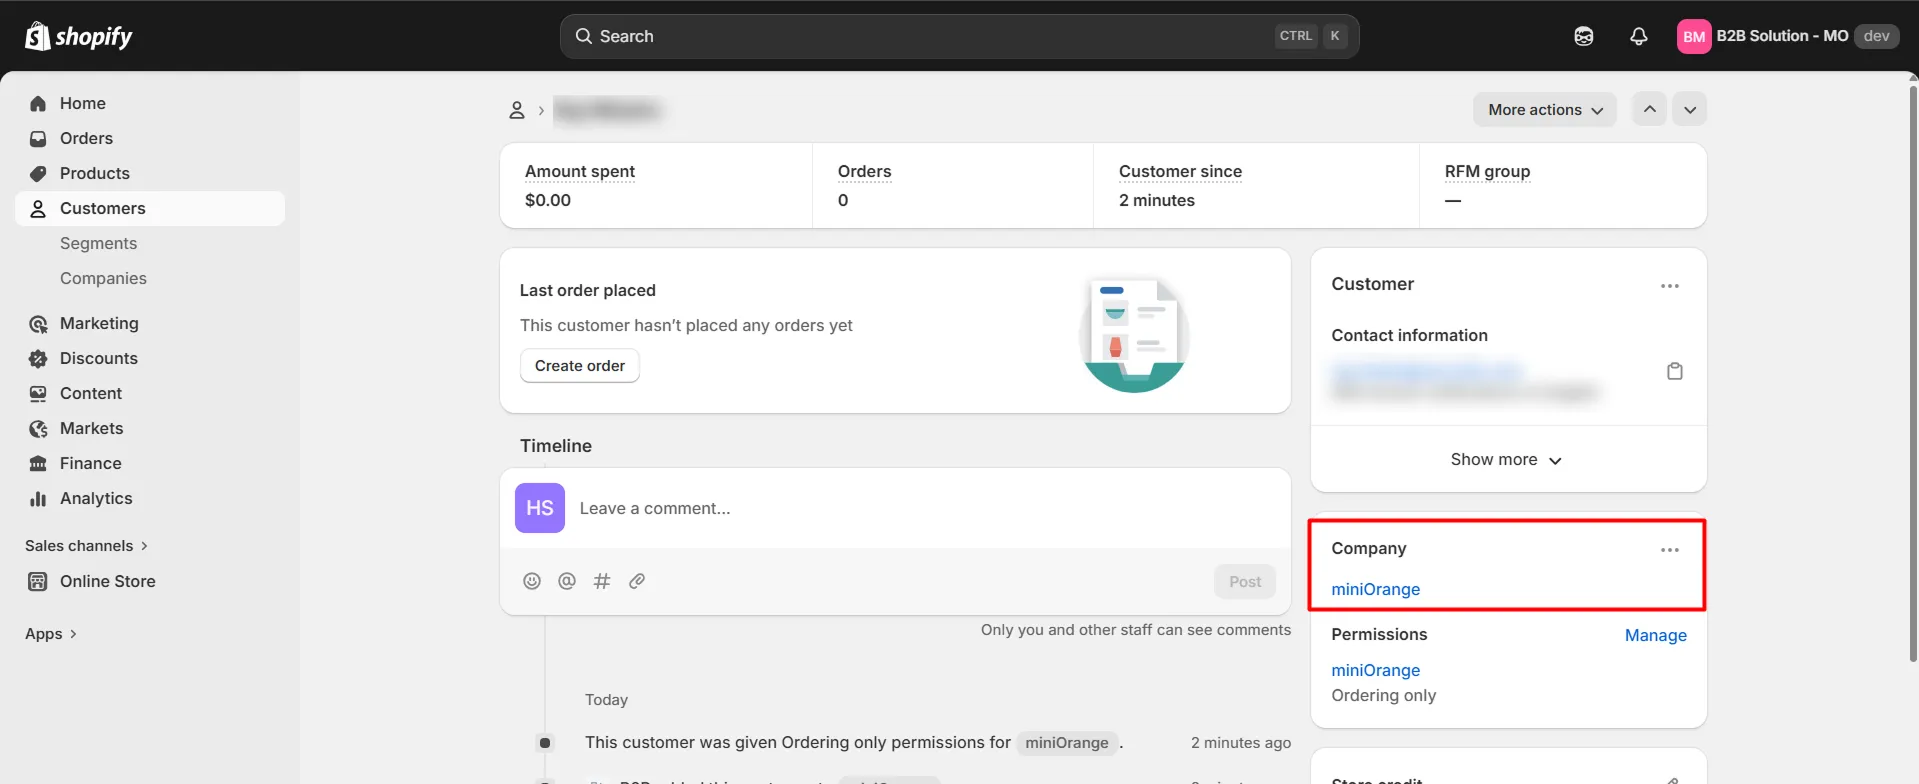
Task: Click the Search bar field
Action: coord(959,36)
